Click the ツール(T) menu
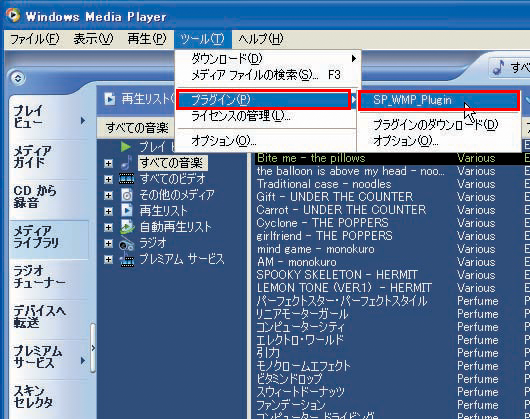The width and height of the screenshot is (530, 419). [x=202, y=39]
